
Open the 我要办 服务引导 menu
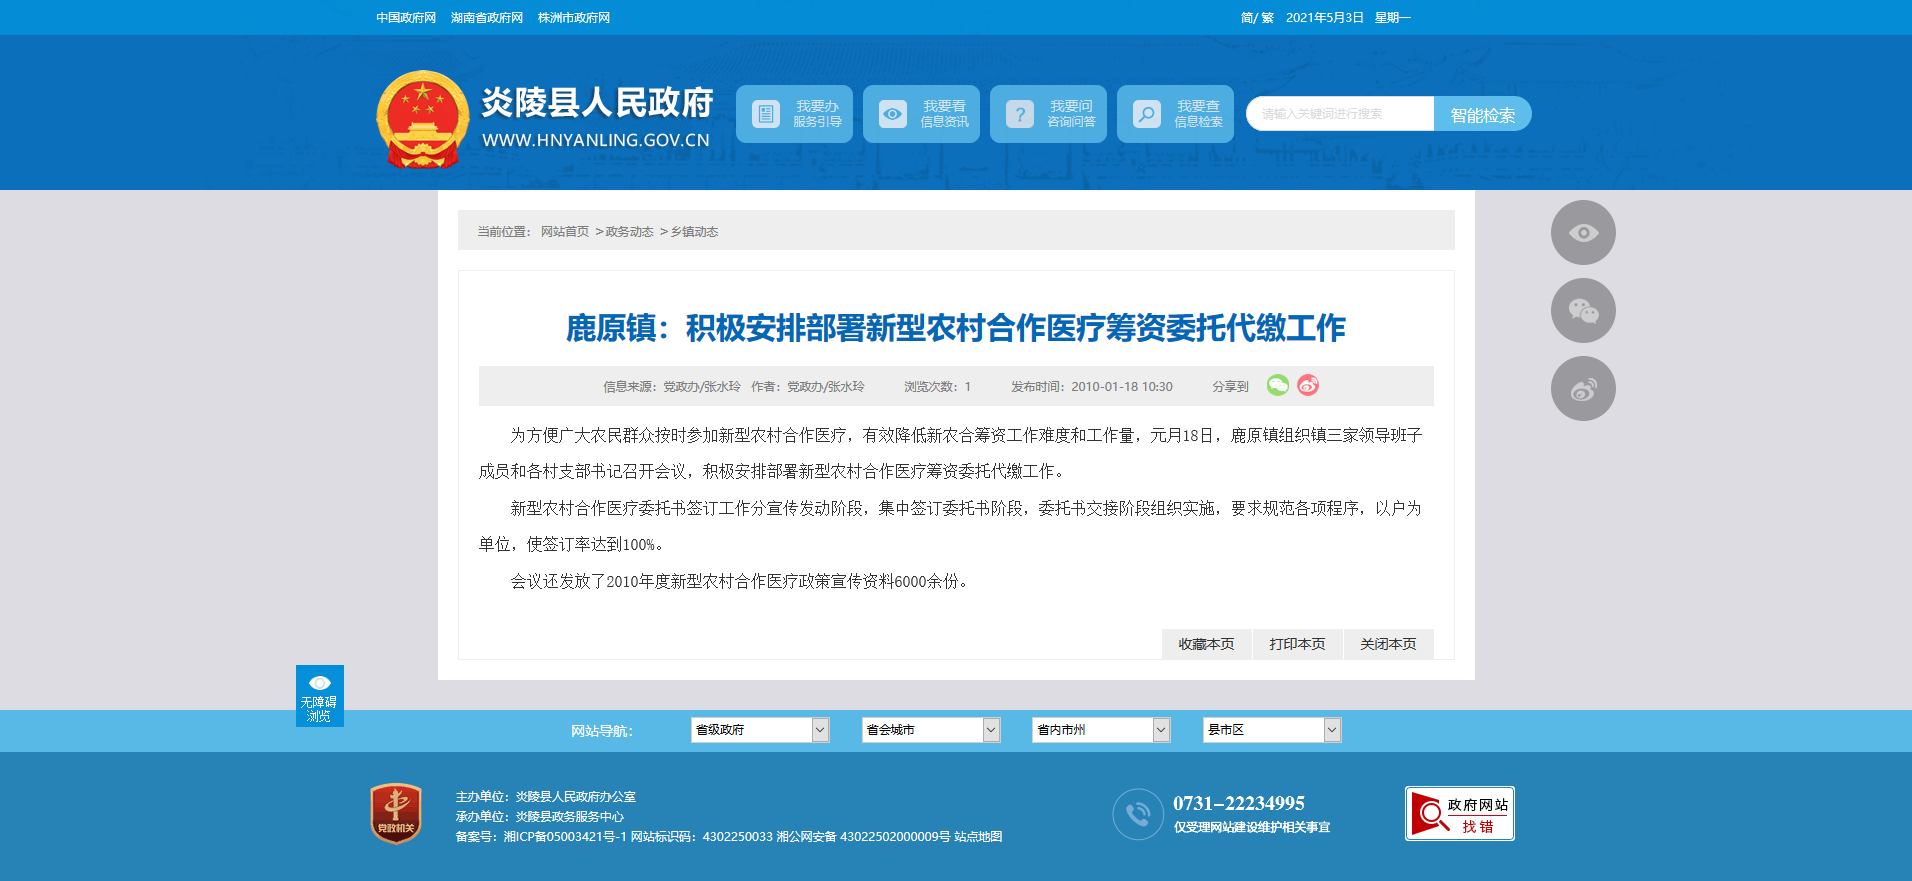point(794,114)
